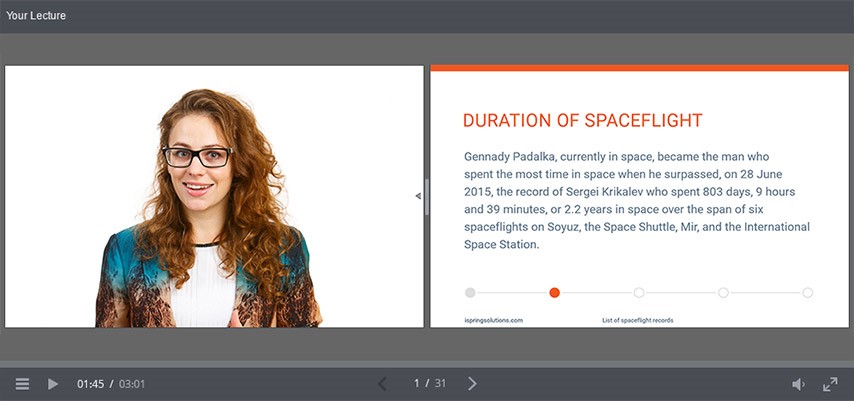Open the List of spaceflight records link
The width and height of the screenshot is (854, 401).
(637, 320)
